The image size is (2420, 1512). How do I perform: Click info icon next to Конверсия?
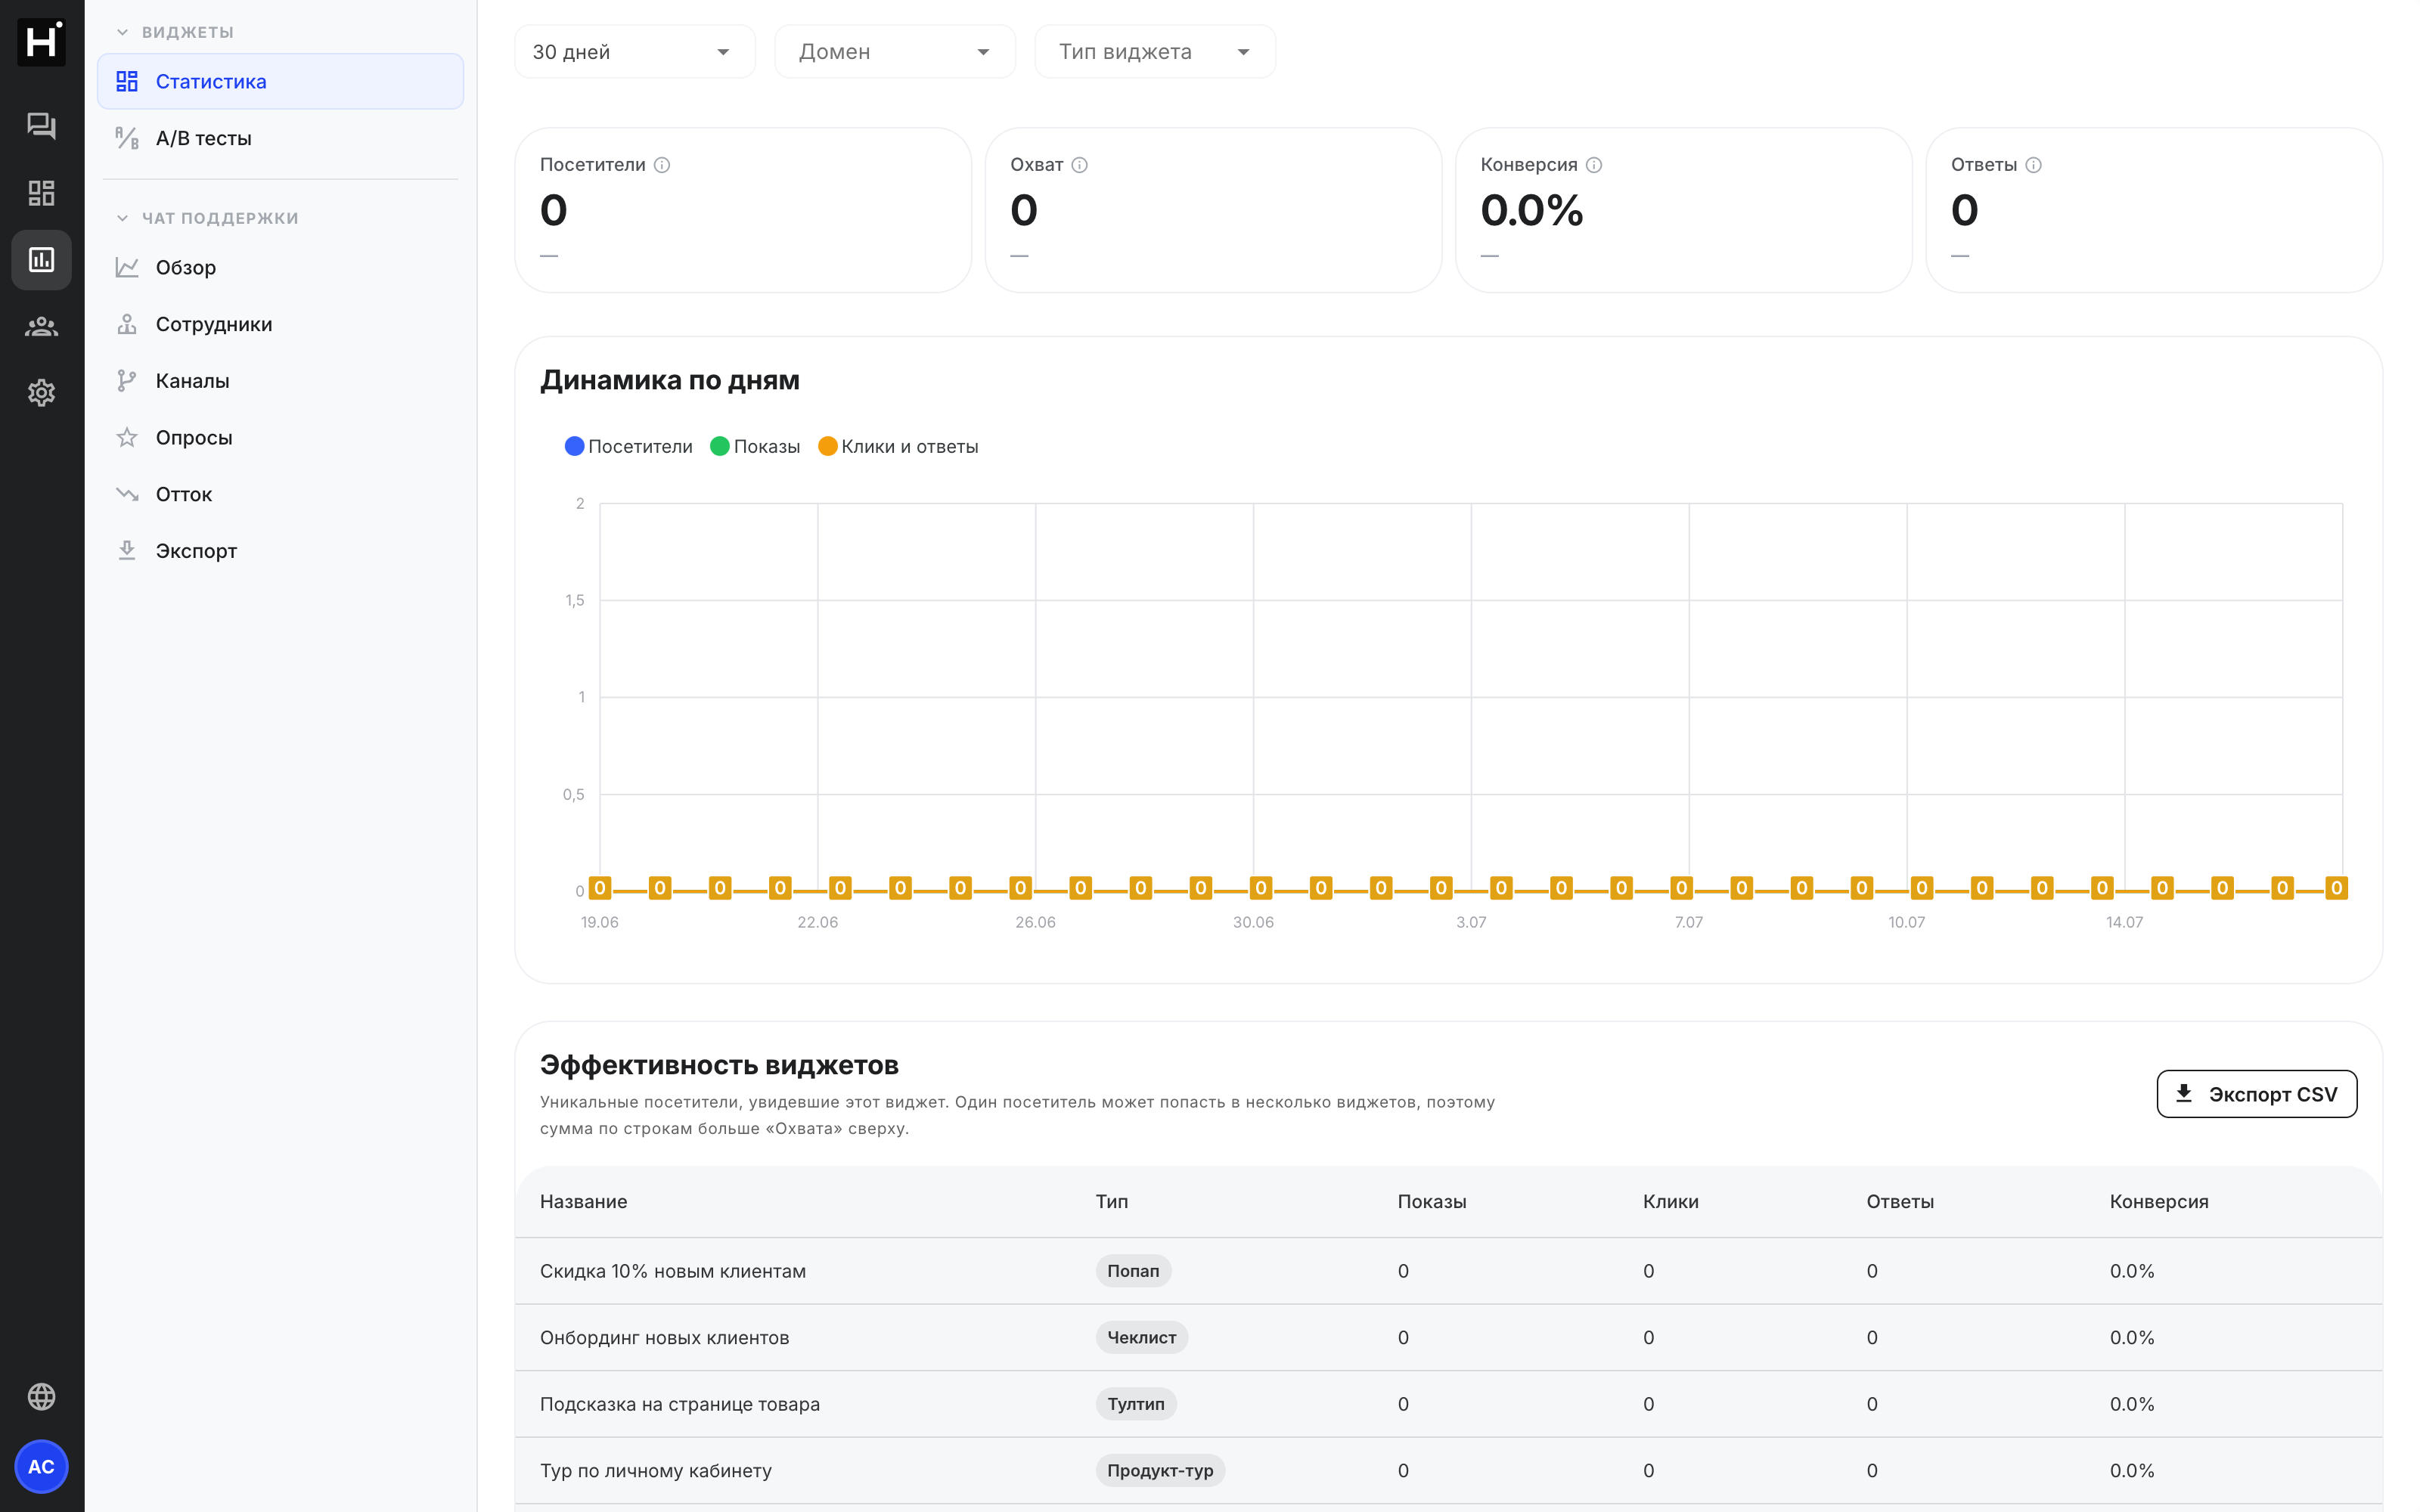click(x=1594, y=165)
